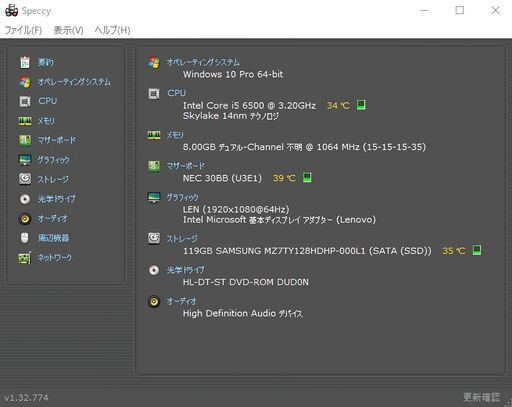Click green temperature indicator beside 39 °C
This screenshot has height=407, width=512.
click(307, 177)
